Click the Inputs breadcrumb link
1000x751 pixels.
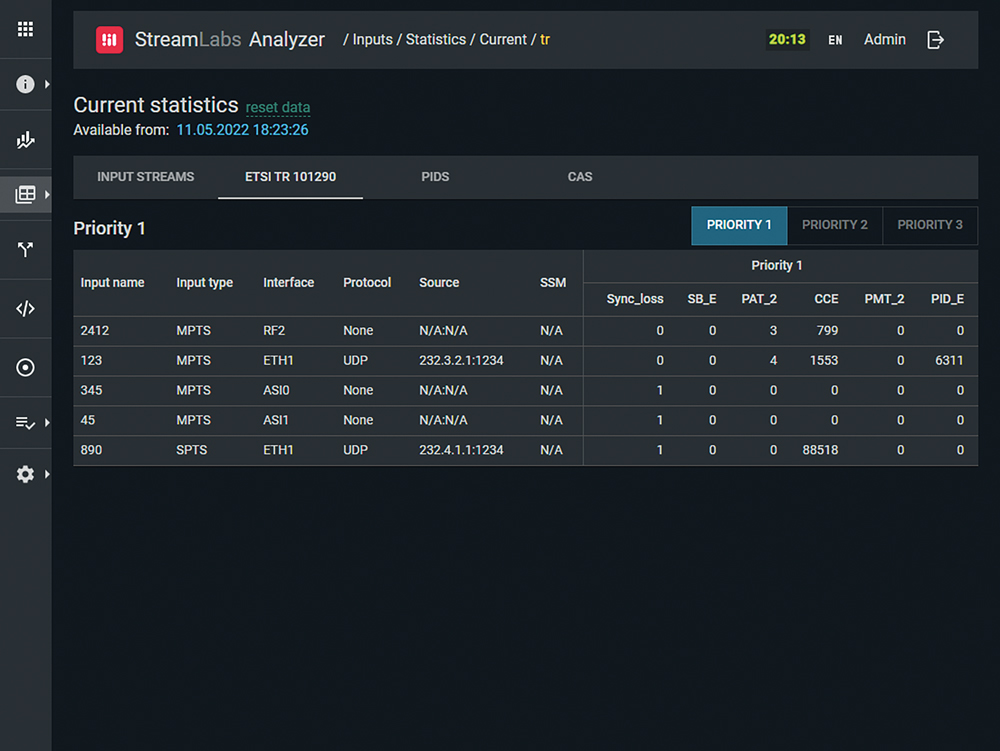pos(372,40)
